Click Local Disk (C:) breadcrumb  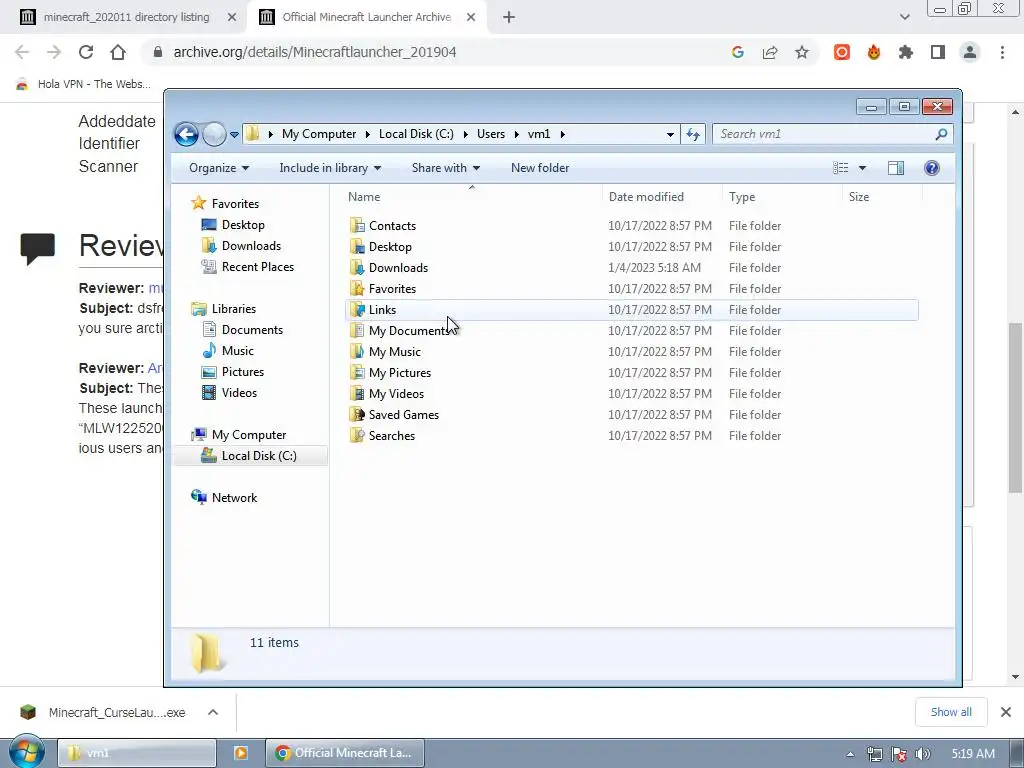pyautogui.click(x=416, y=134)
